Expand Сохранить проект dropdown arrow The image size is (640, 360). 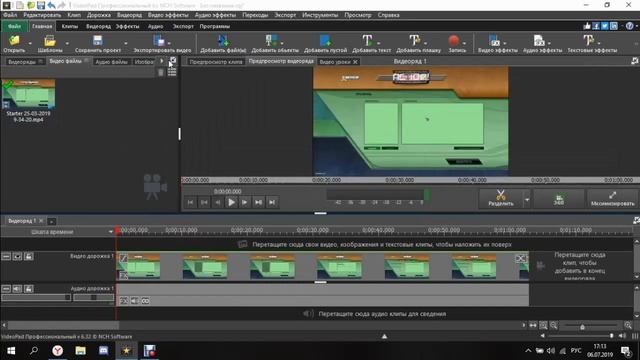point(126,43)
